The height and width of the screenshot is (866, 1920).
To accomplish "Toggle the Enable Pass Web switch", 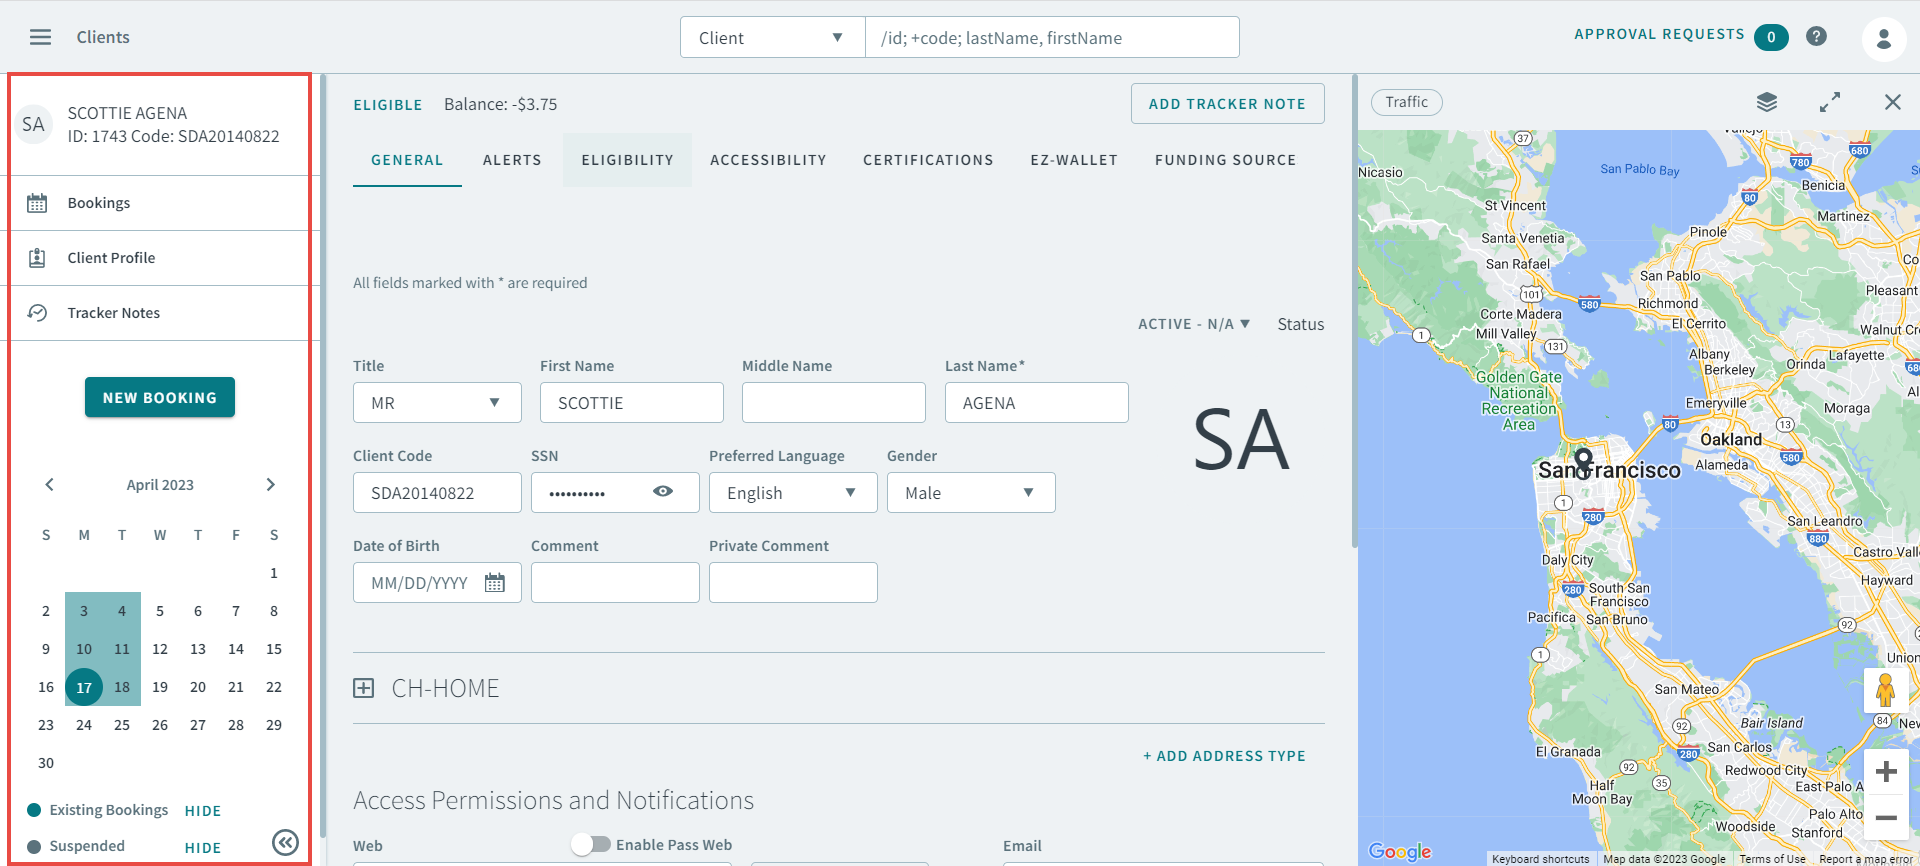I will [x=591, y=844].
